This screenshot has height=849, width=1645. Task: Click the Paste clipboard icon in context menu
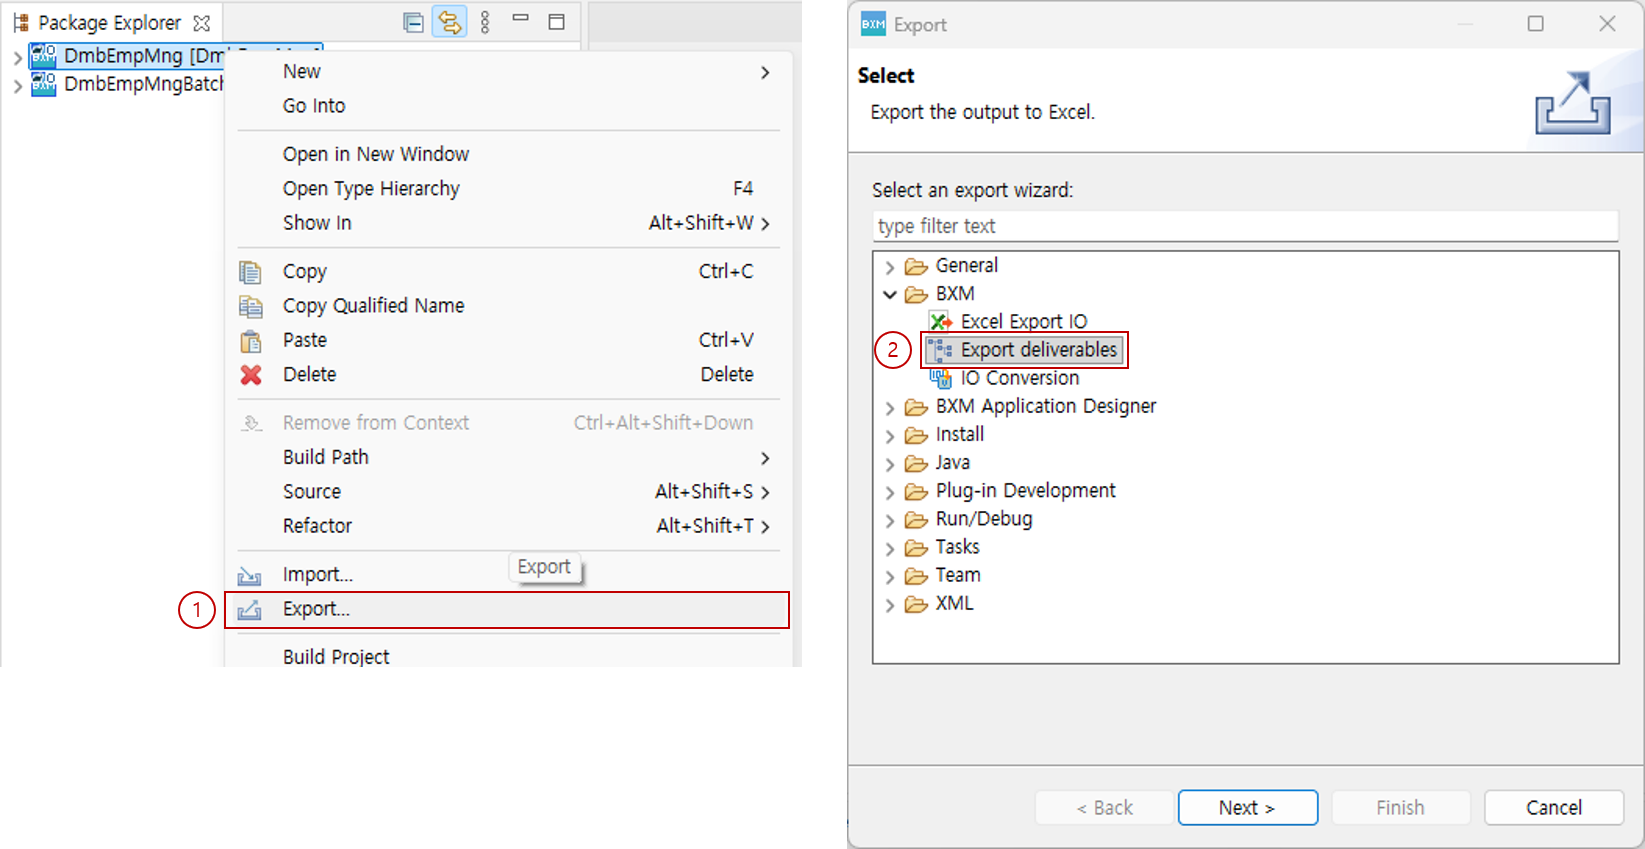[251, 341]
